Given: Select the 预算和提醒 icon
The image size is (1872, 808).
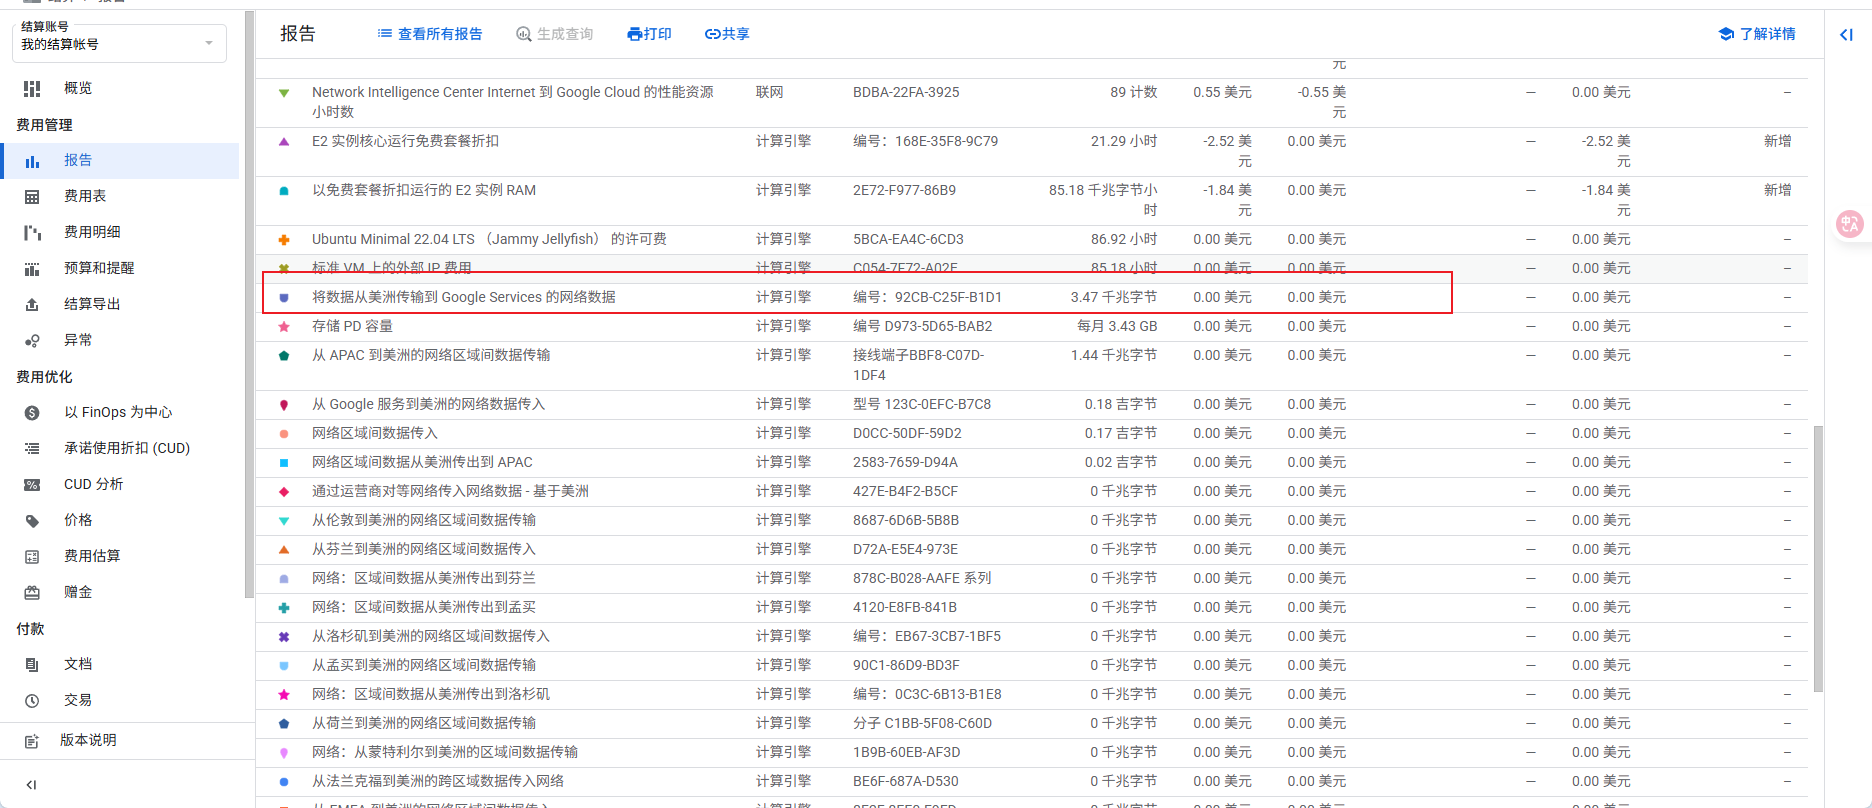Looking at the screenshot, I should tap(32, 269).
